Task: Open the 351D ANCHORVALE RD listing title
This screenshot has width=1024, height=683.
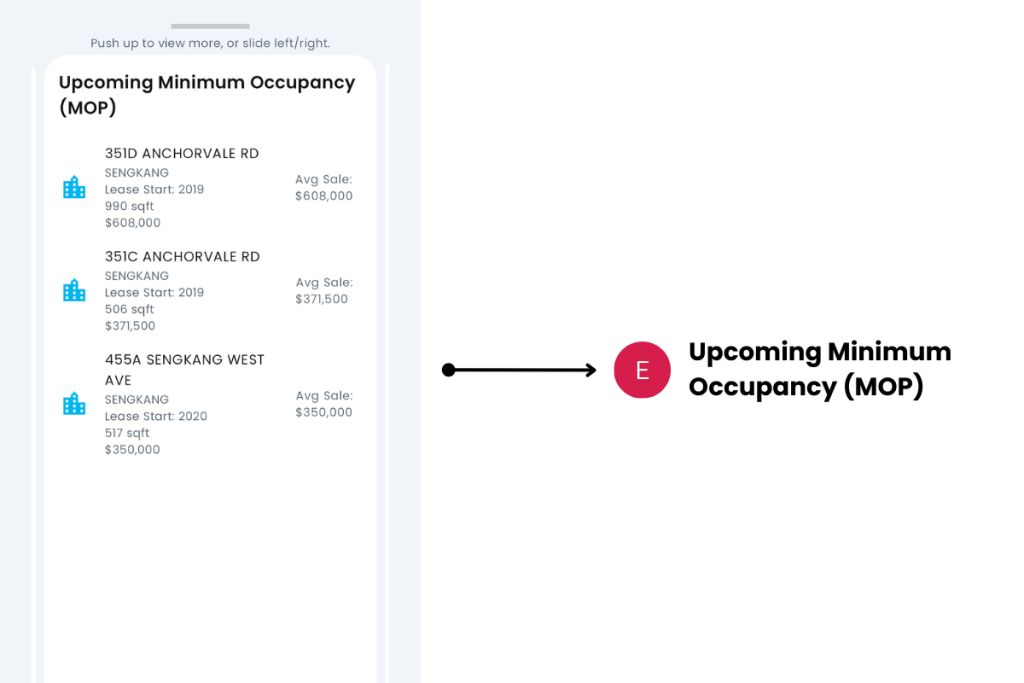Action: coord(182,154)
